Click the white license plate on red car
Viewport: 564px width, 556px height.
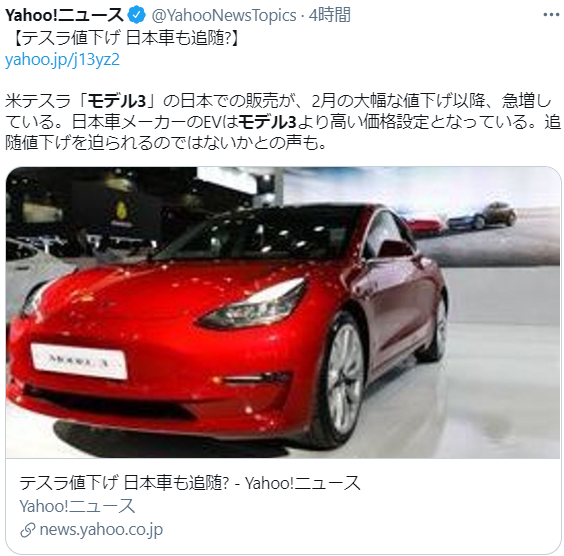pyautogui.click(x=79, y=361)
